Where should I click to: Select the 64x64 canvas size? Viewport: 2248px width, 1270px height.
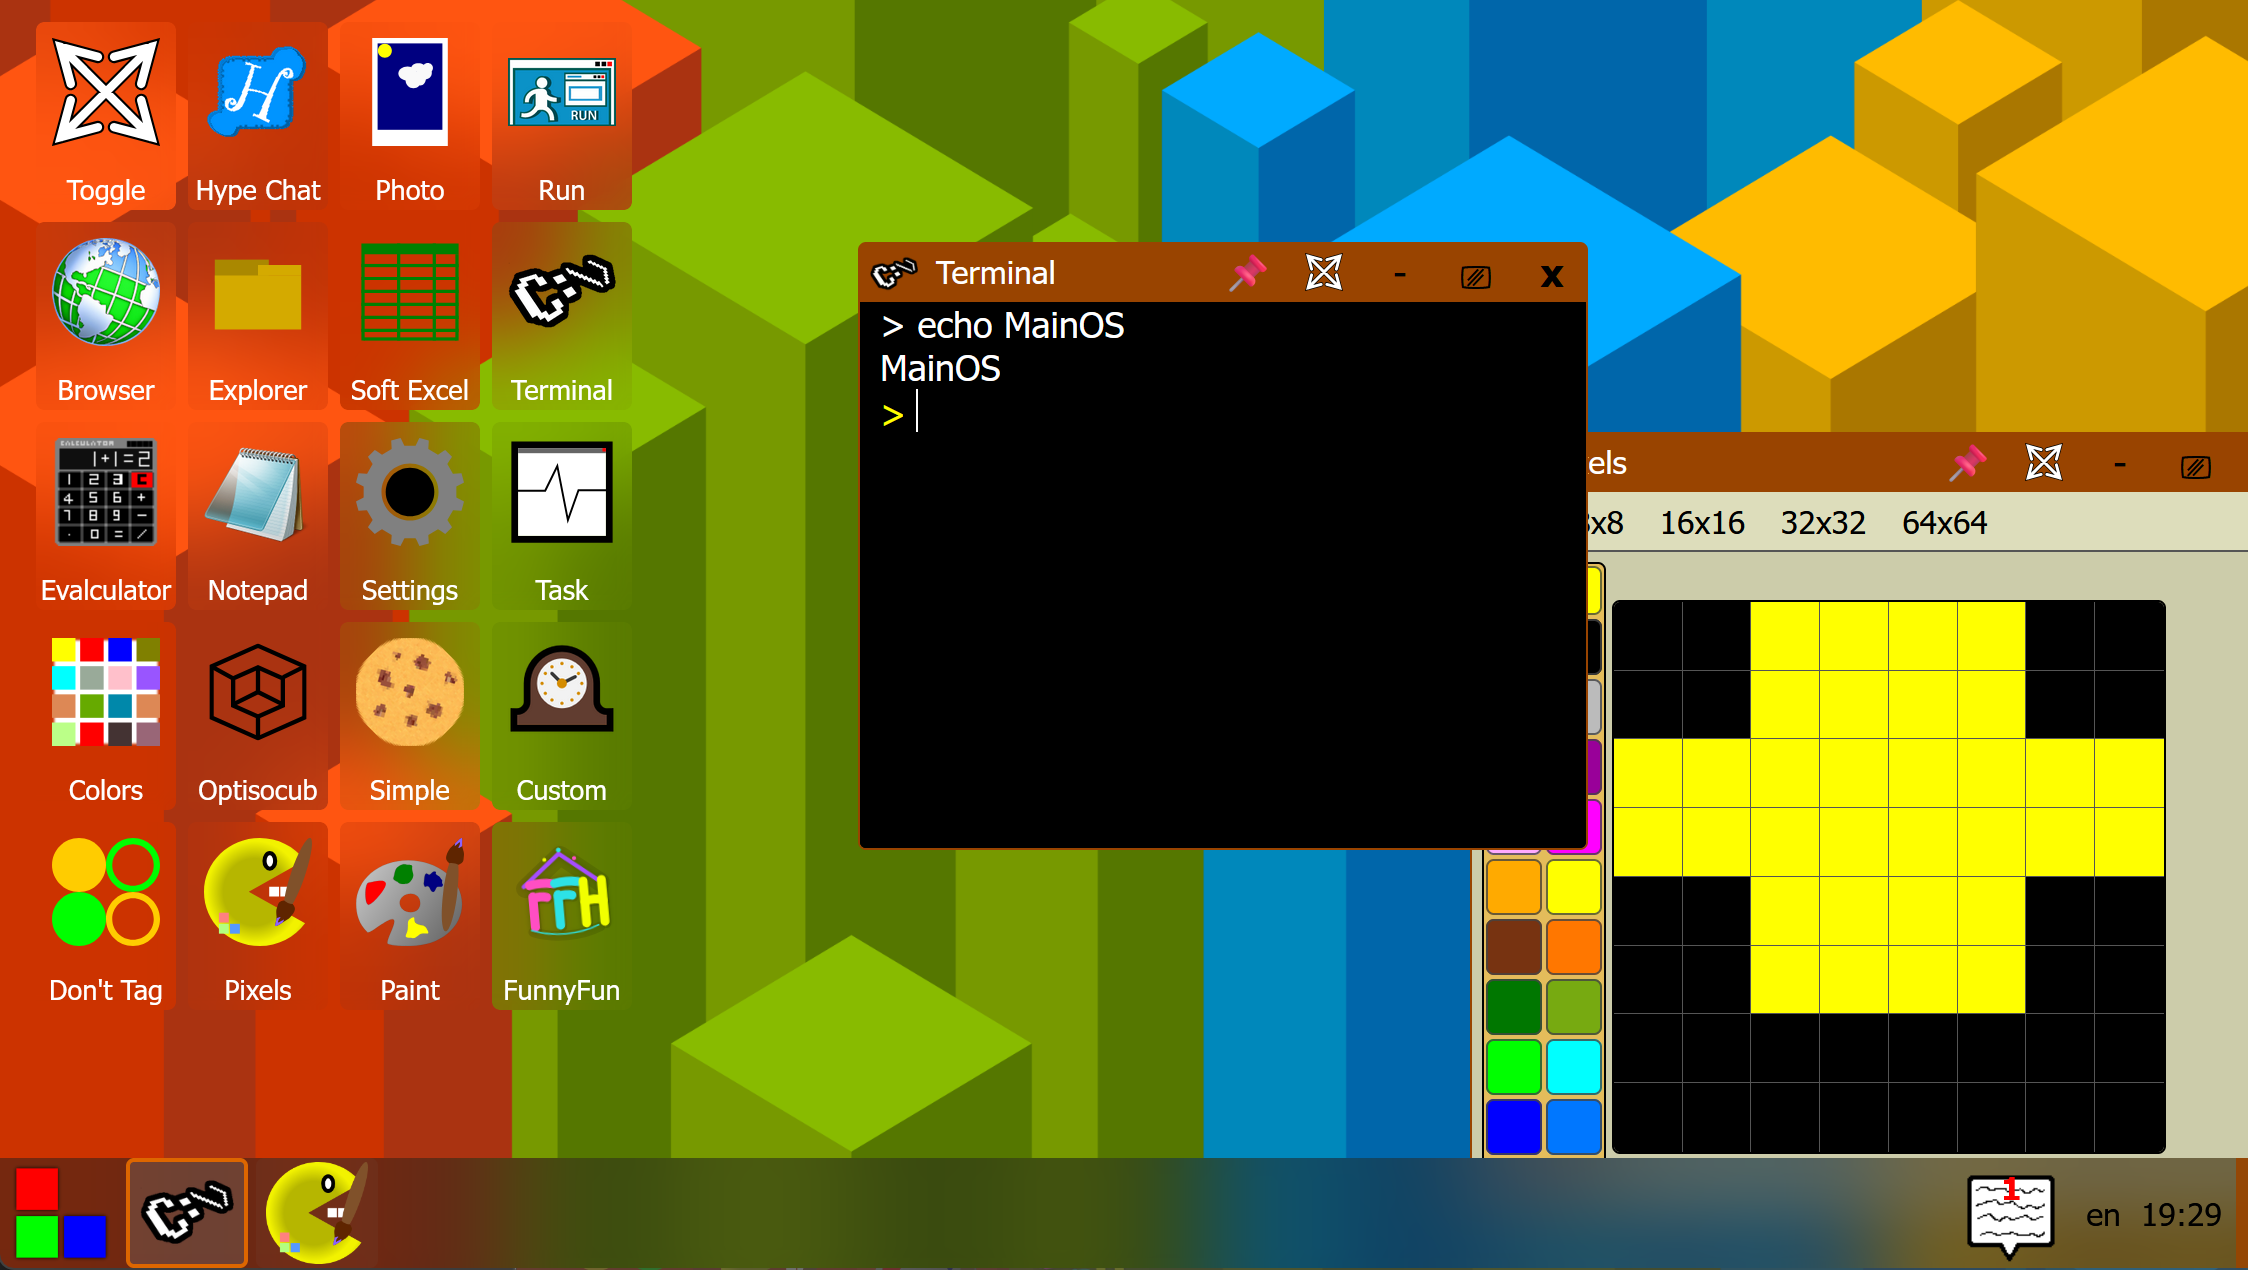pos(1943,523)
